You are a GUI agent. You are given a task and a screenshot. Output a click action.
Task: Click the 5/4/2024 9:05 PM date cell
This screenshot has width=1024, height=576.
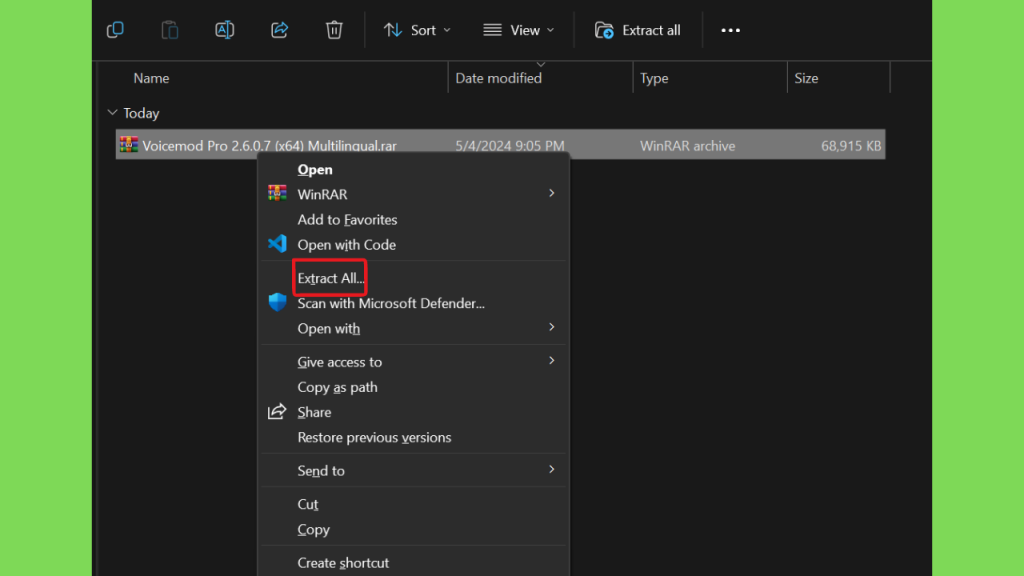click(509, 146)
